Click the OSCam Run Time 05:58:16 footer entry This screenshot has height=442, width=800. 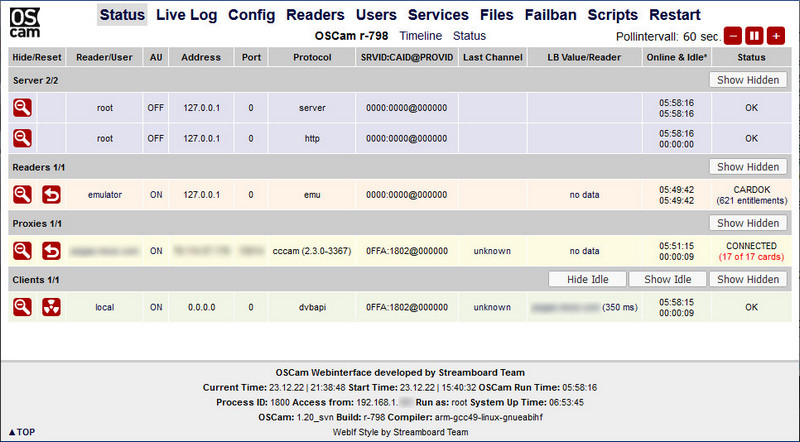point(538,387)
